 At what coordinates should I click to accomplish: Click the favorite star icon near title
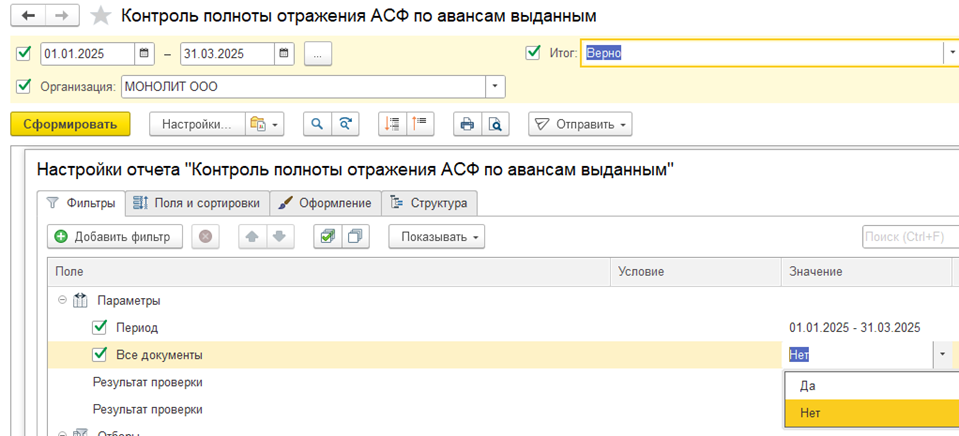100,16
